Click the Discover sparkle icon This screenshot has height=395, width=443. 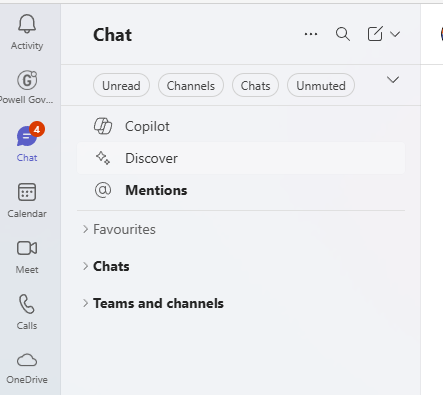coord(103,158)
